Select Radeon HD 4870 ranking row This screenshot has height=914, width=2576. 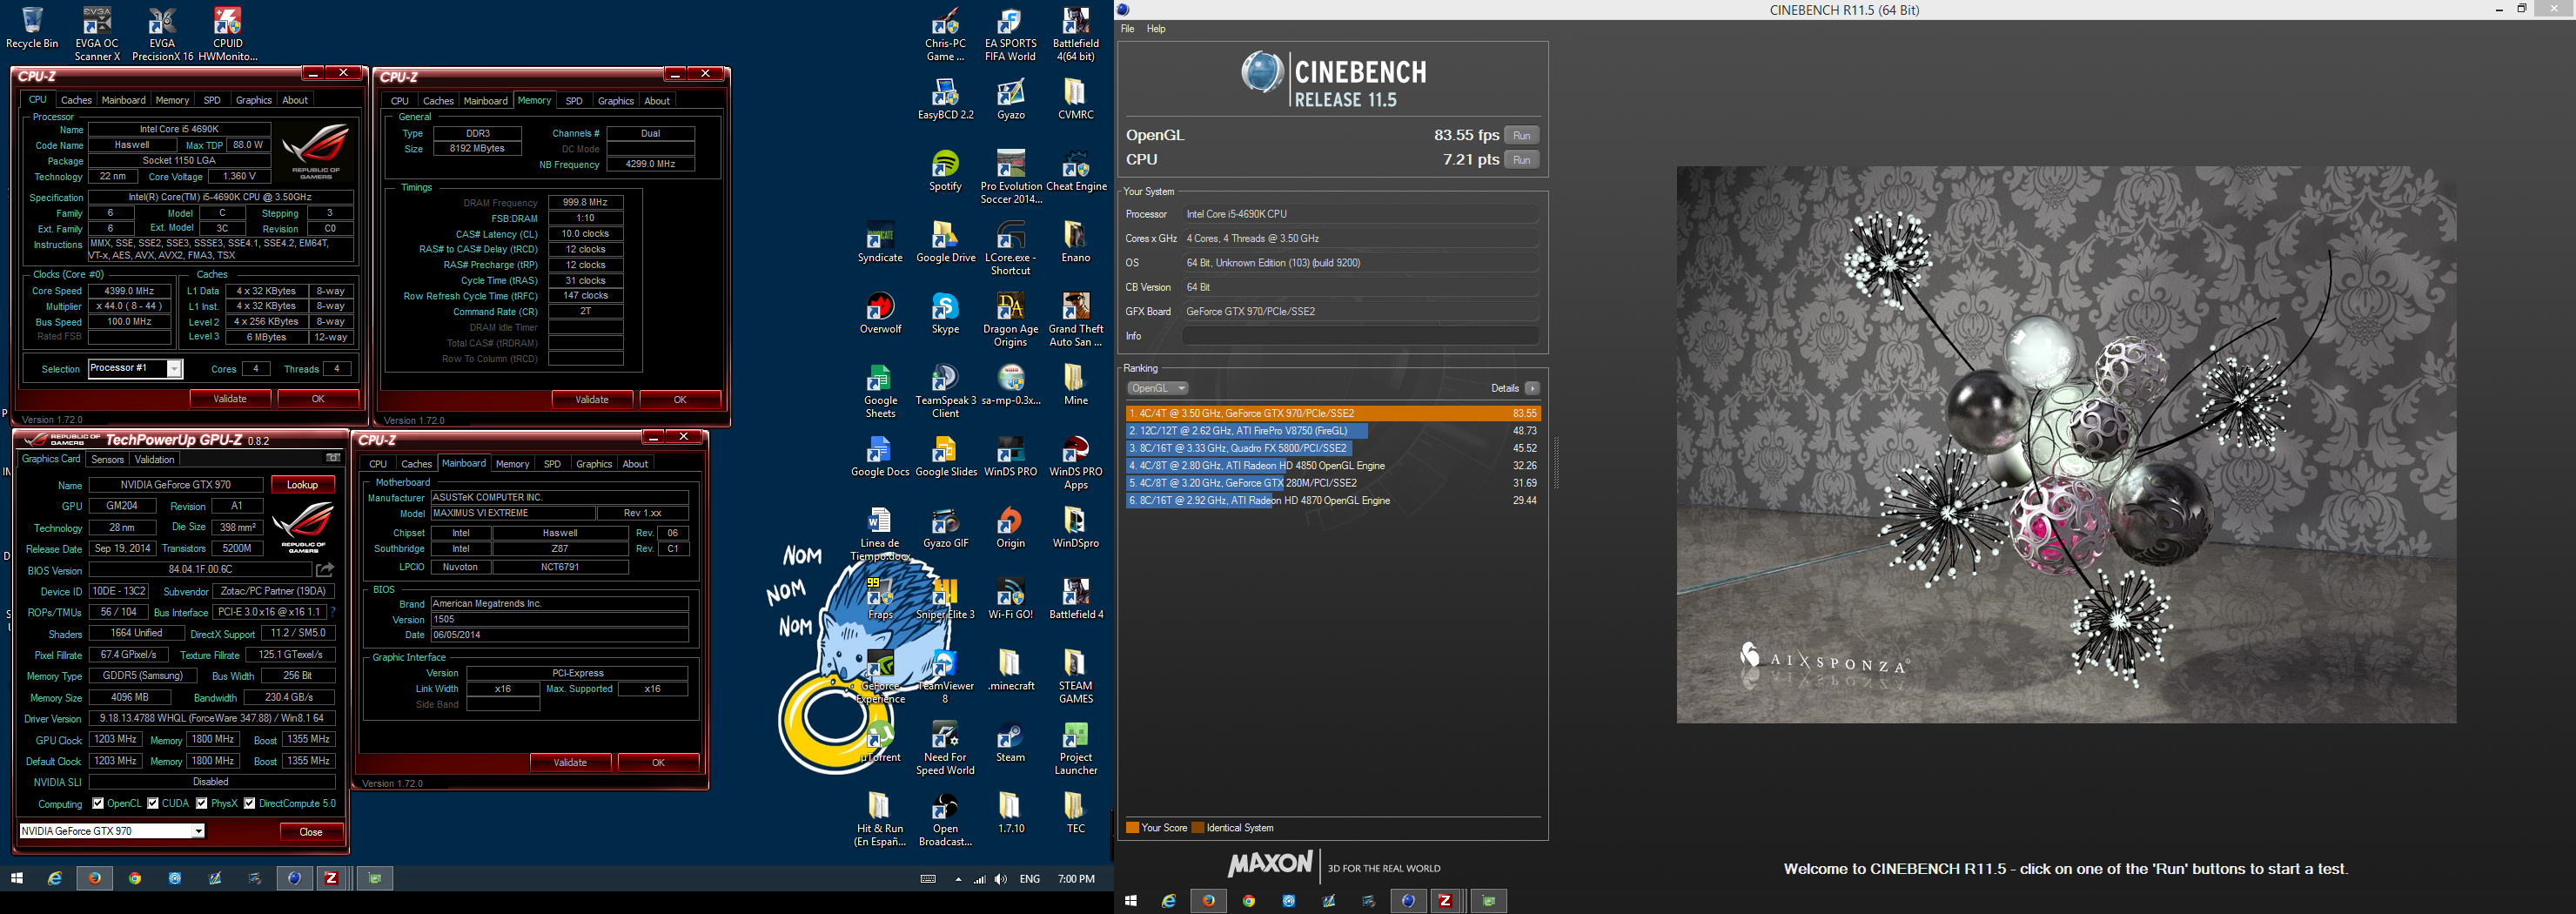pos(1333,500)
